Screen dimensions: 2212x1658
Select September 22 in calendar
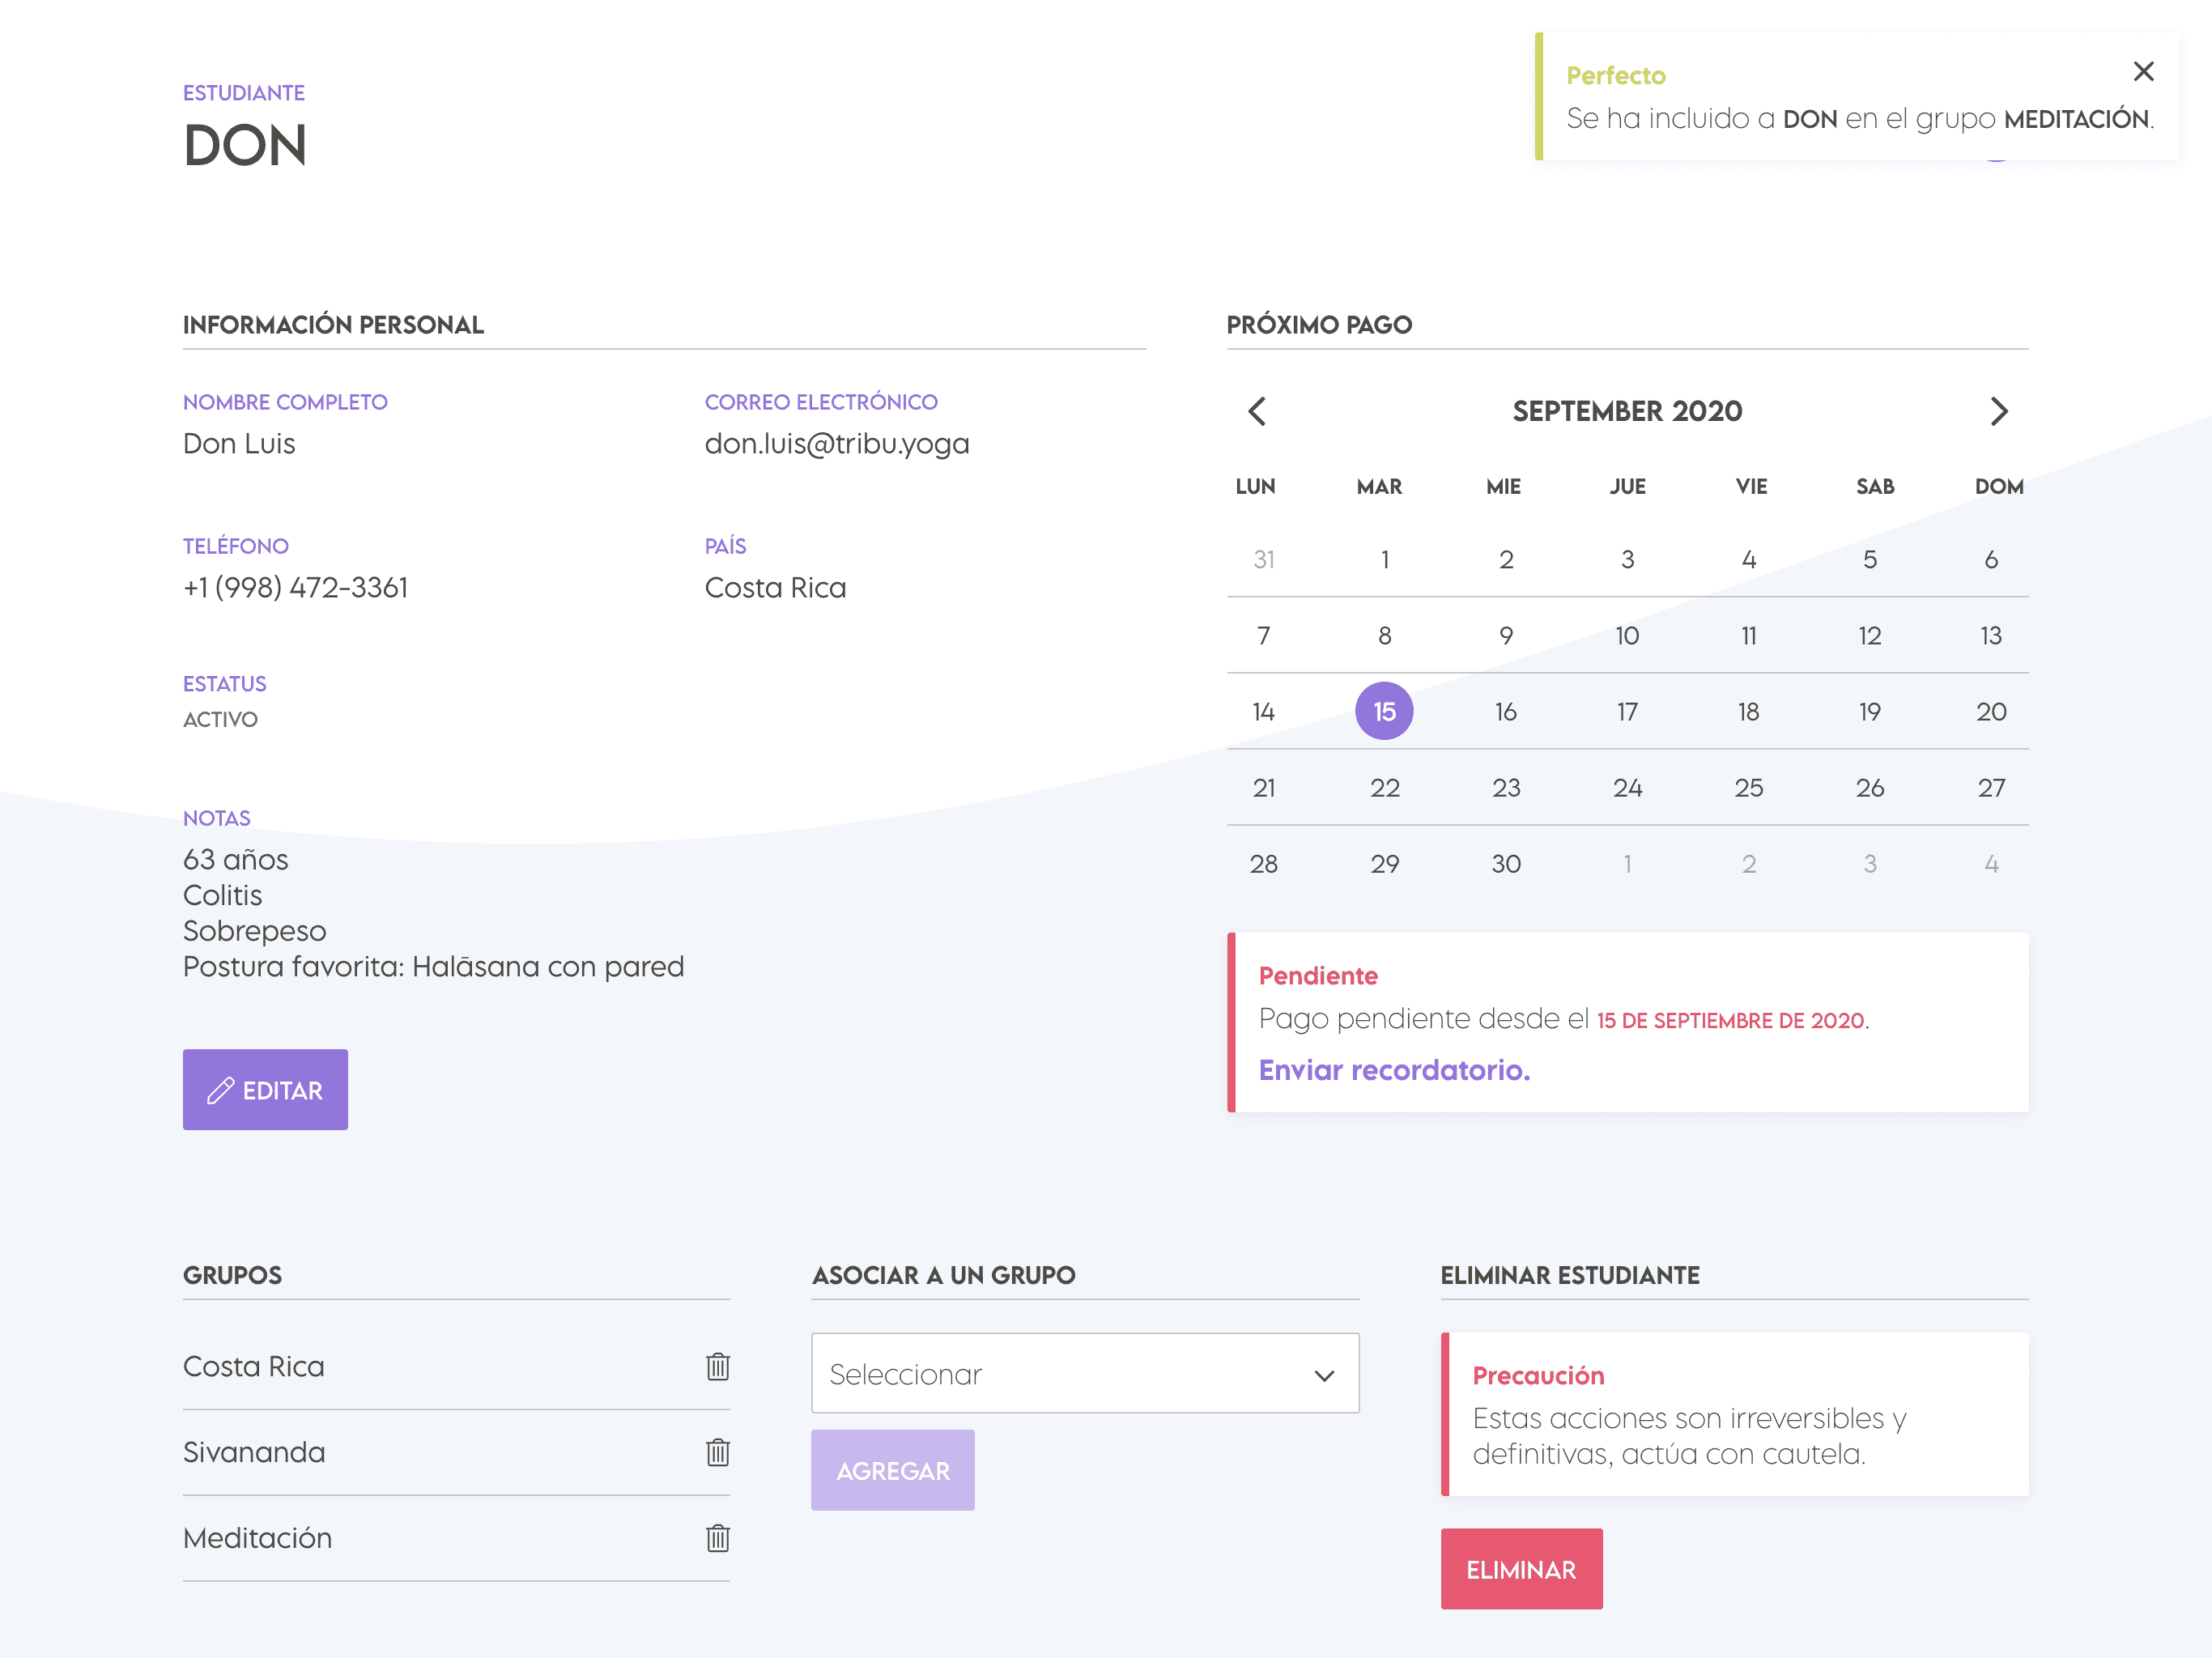tap(1384, 788)
